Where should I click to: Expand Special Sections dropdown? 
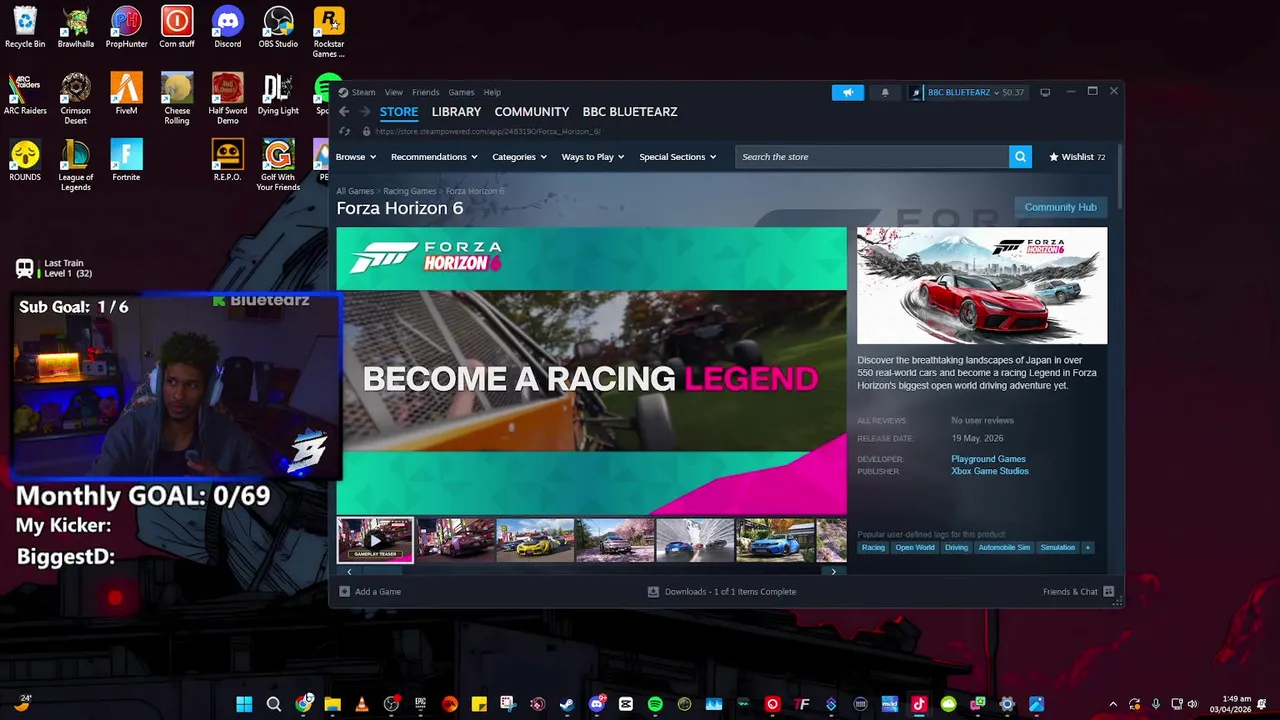(678, 157)
